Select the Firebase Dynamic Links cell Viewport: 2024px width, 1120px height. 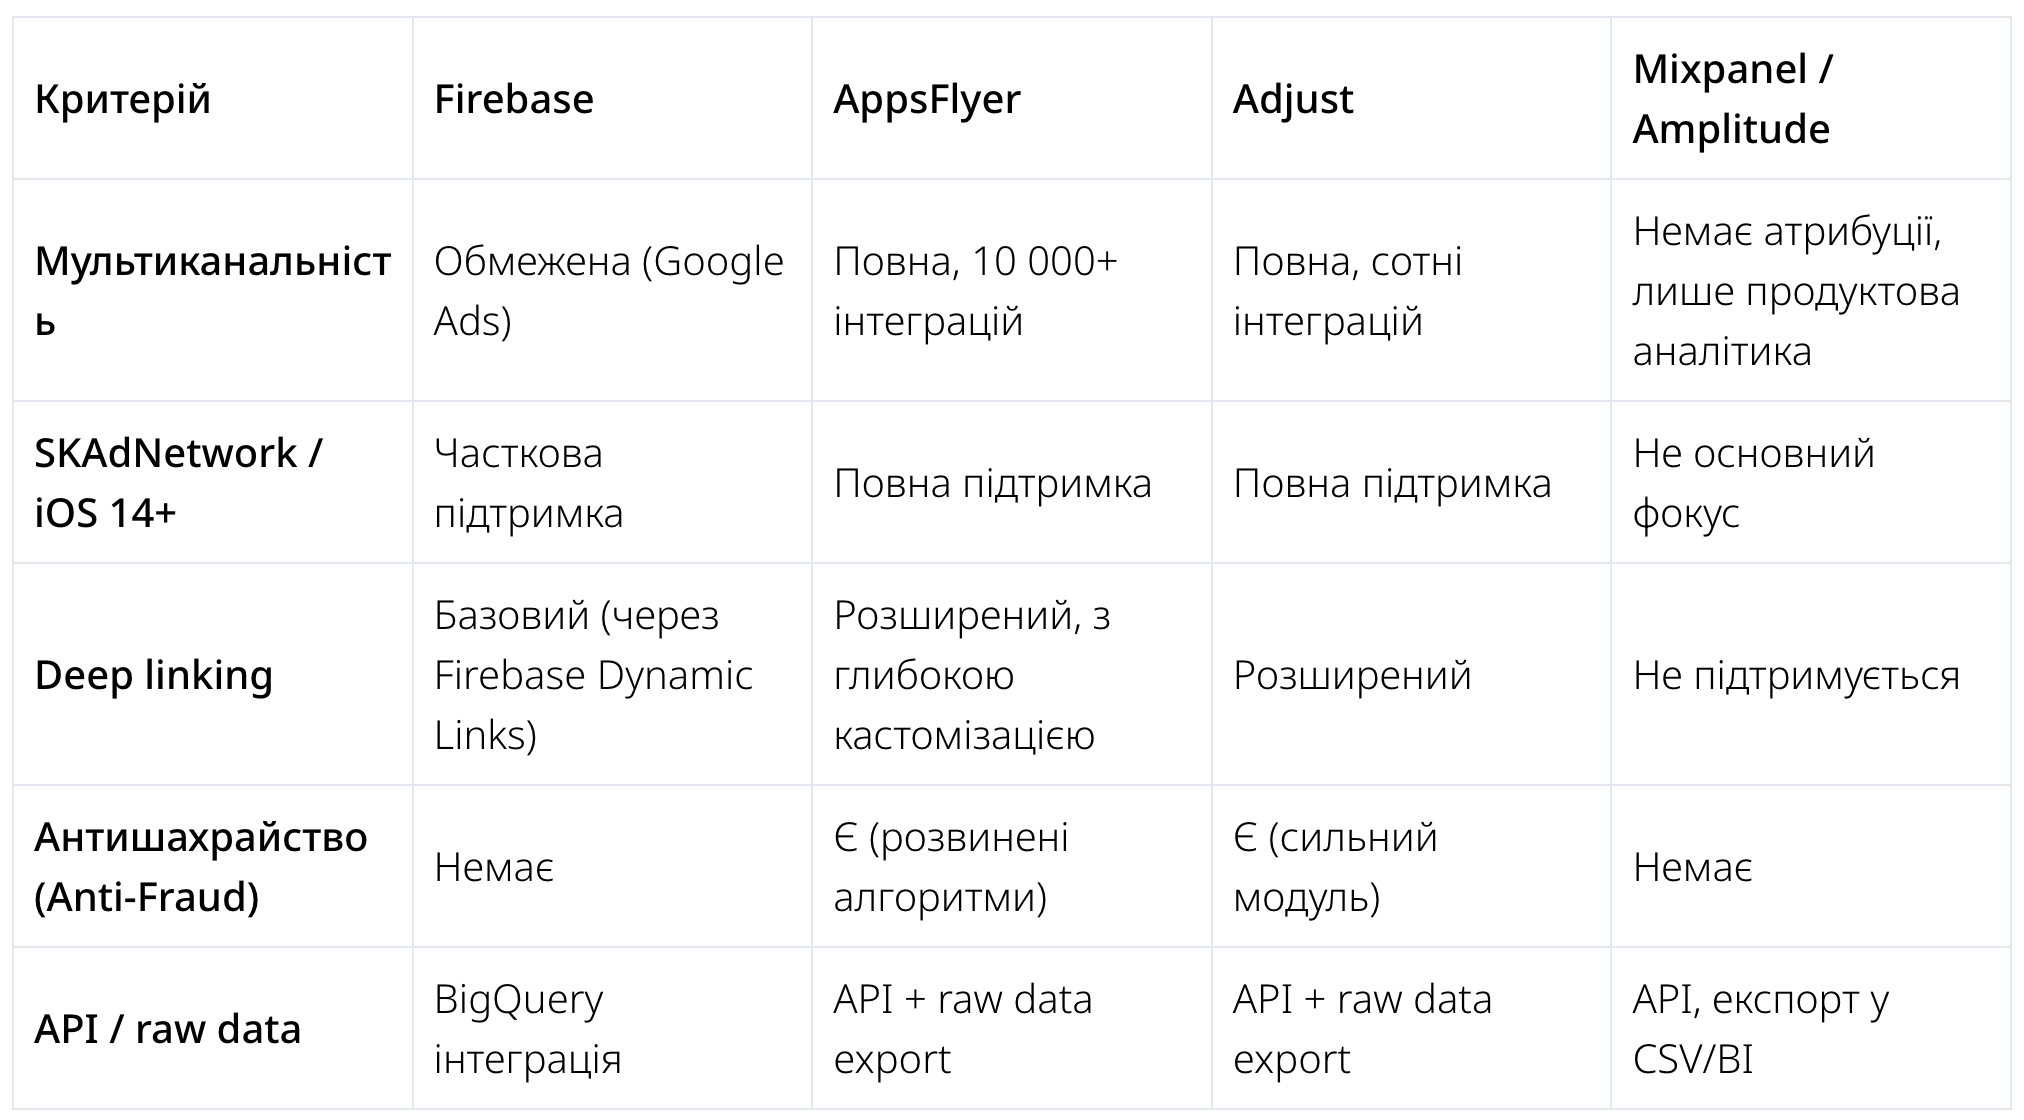[593, 675]
